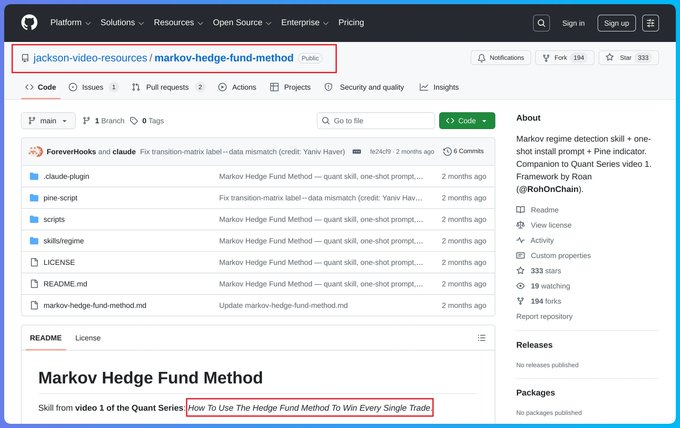The image size is (680, 428).
Task: Click the Sign in link
Action: pyautogui.click(x=573, y=23)
